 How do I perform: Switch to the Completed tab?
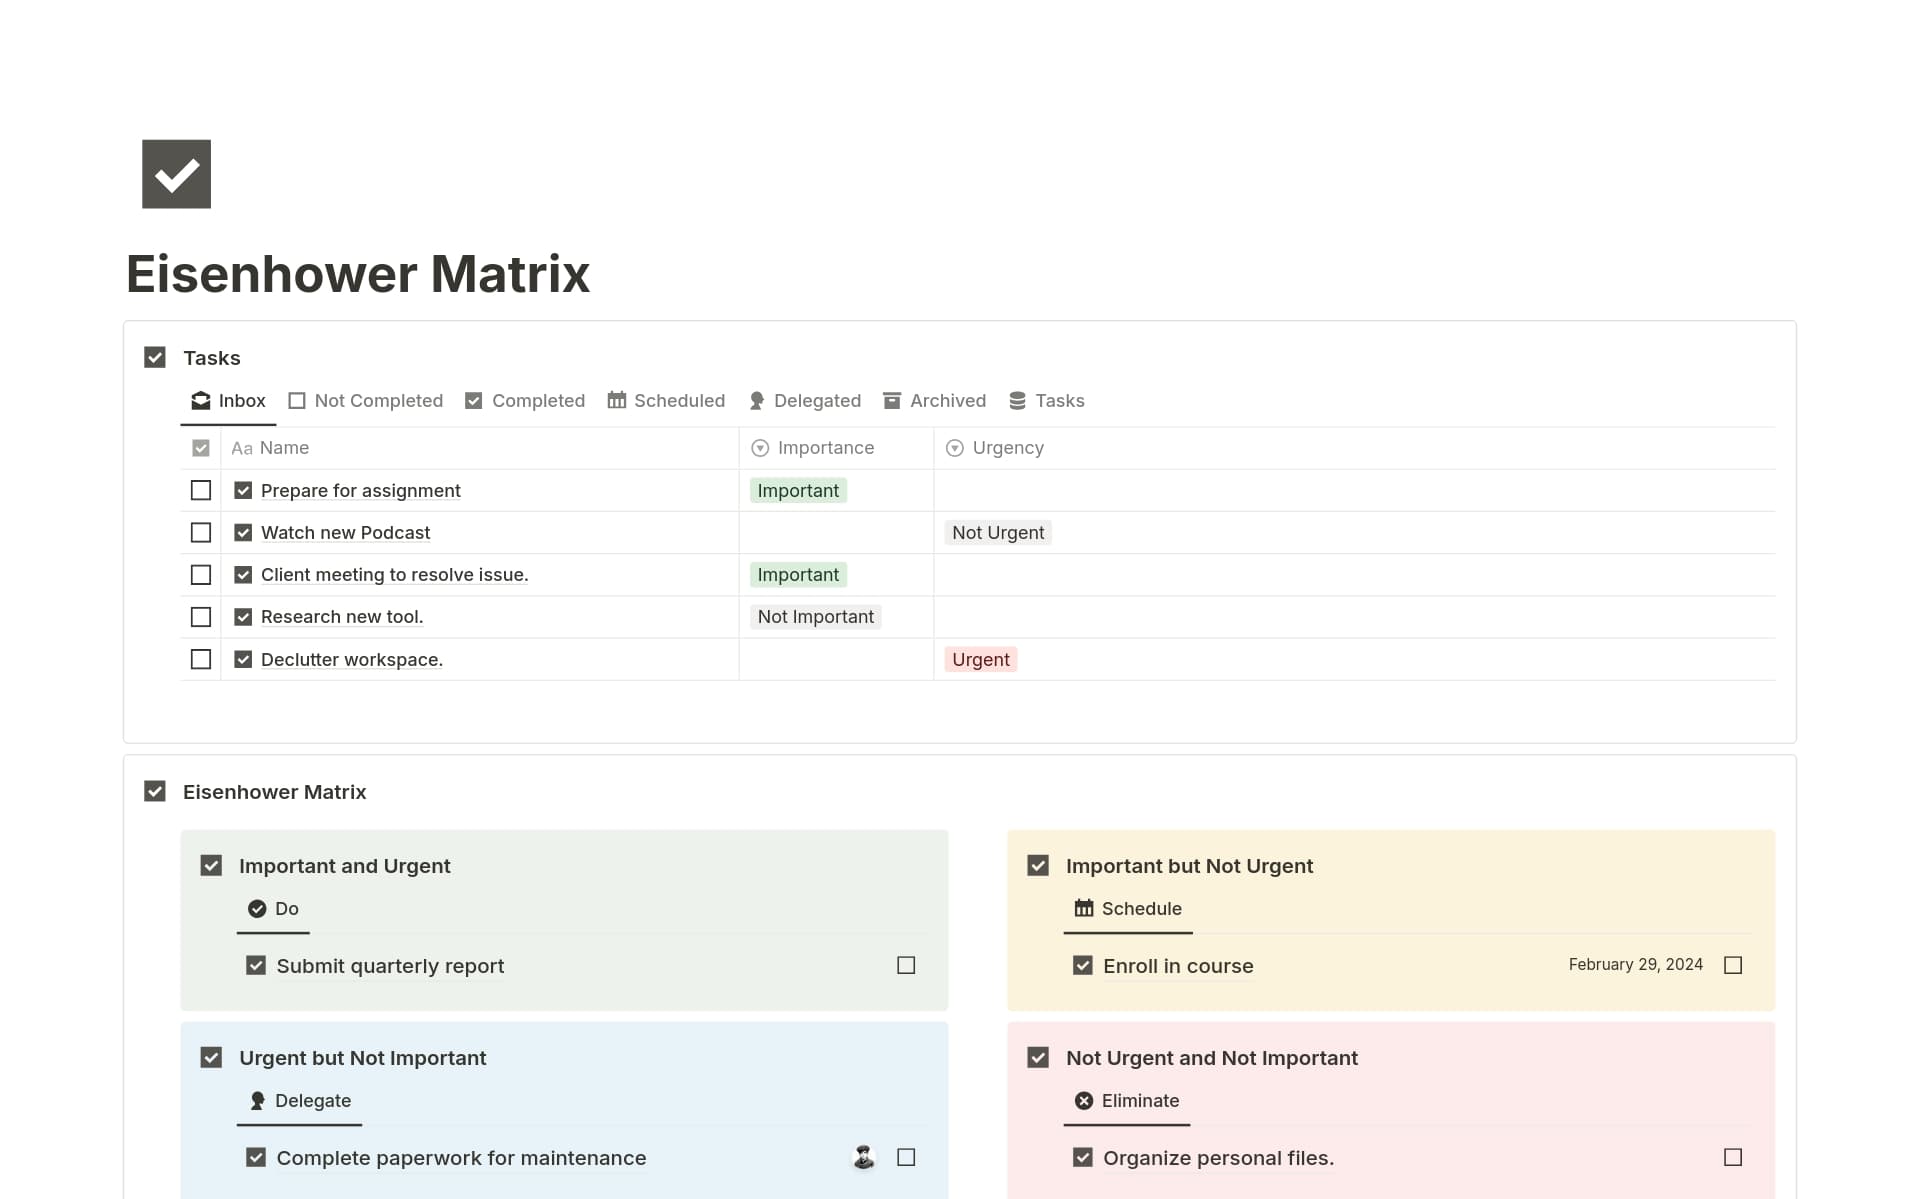(525, 401)
